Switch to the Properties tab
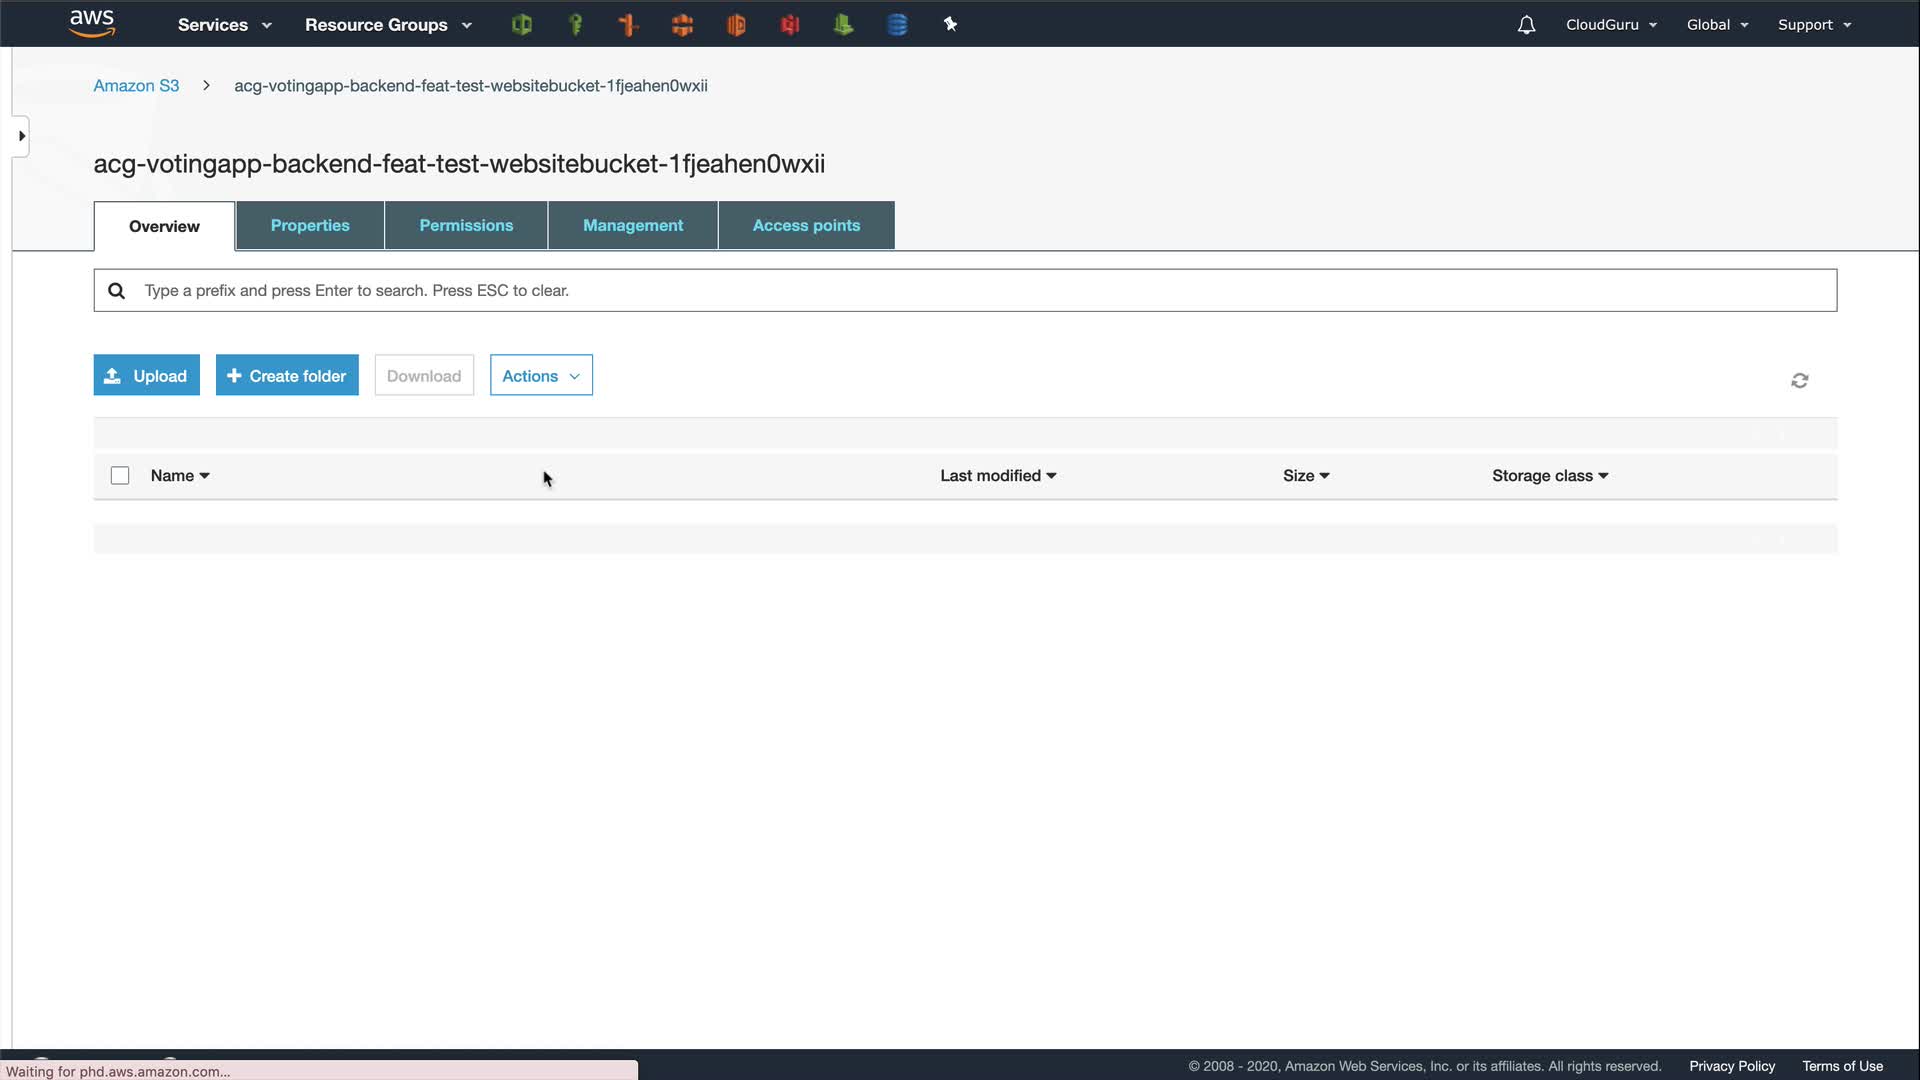The height and width of the screenshot is (1080, 1920). (310, 226)
